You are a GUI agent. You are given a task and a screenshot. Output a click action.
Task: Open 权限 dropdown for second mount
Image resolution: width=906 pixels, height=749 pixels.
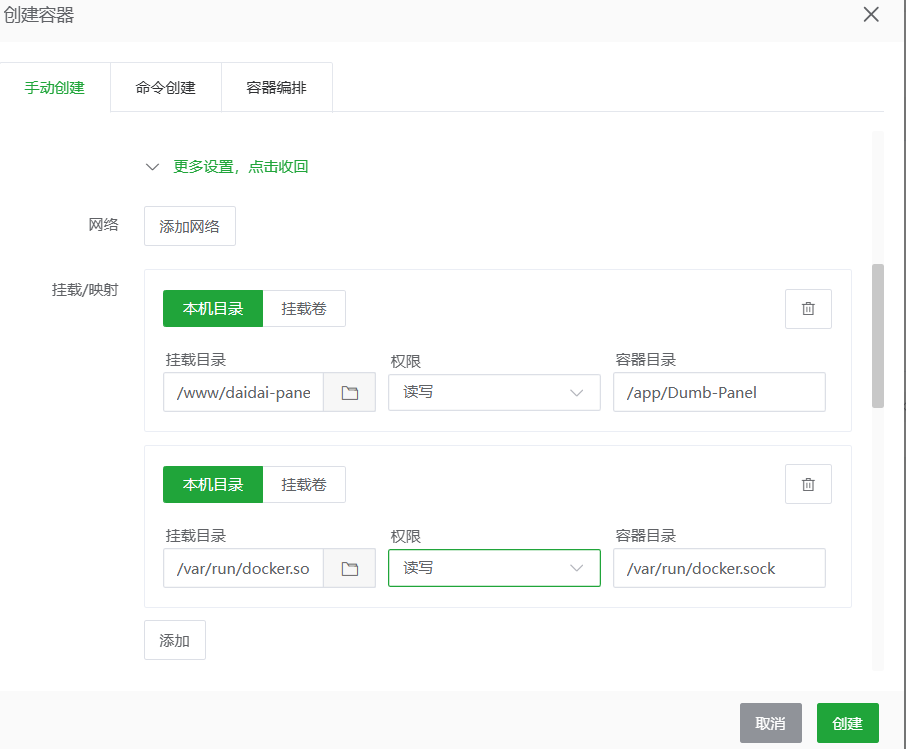point(494,568)
